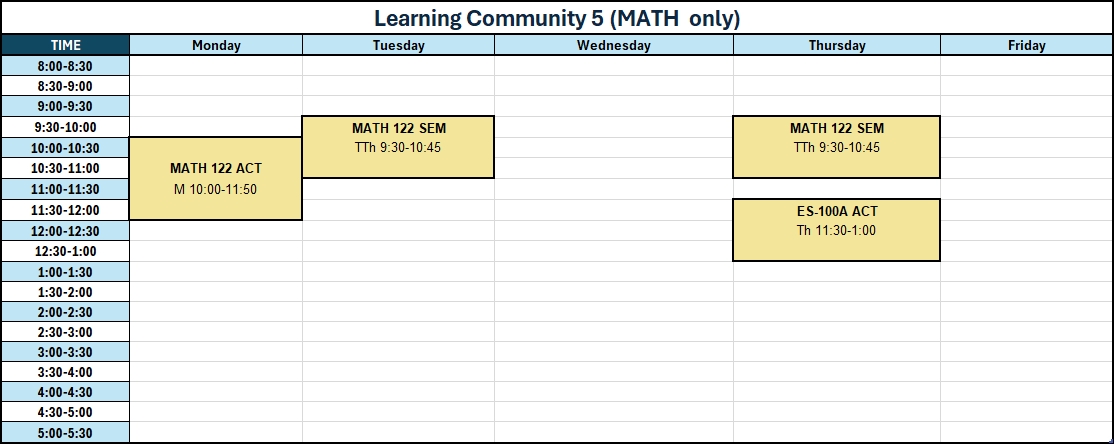Click the Thursday MATH 122 SEM block

point(837,146)
